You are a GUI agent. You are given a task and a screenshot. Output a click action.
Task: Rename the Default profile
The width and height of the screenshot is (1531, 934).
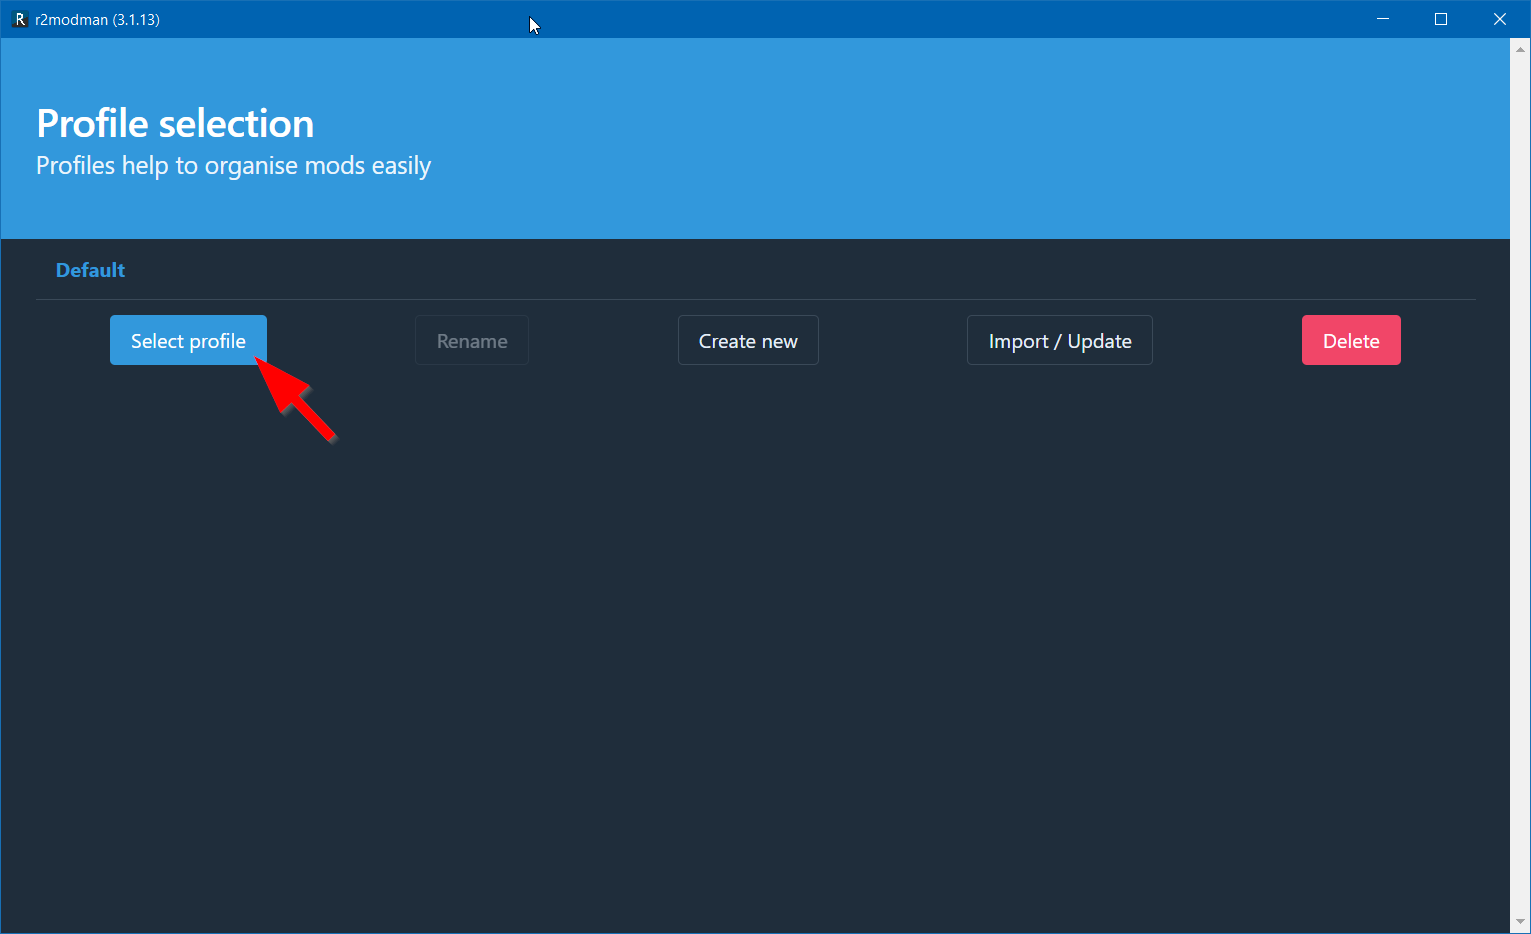point(472,340)
